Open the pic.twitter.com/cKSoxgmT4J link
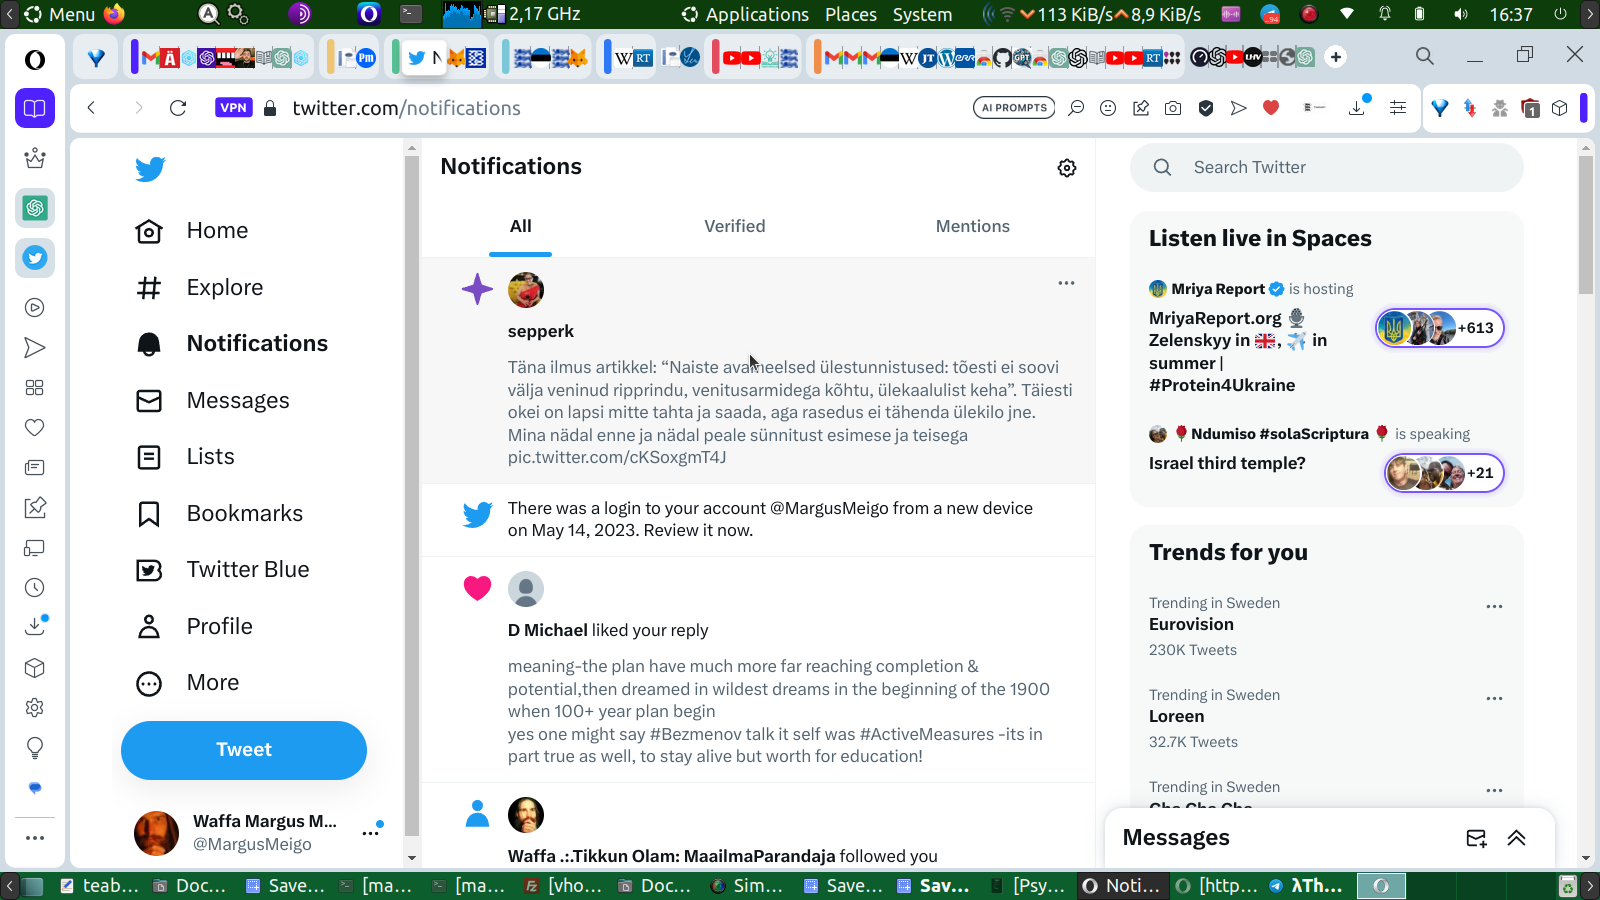The width and height of the screenshot is (1600, 900). [x=617, y=458]
